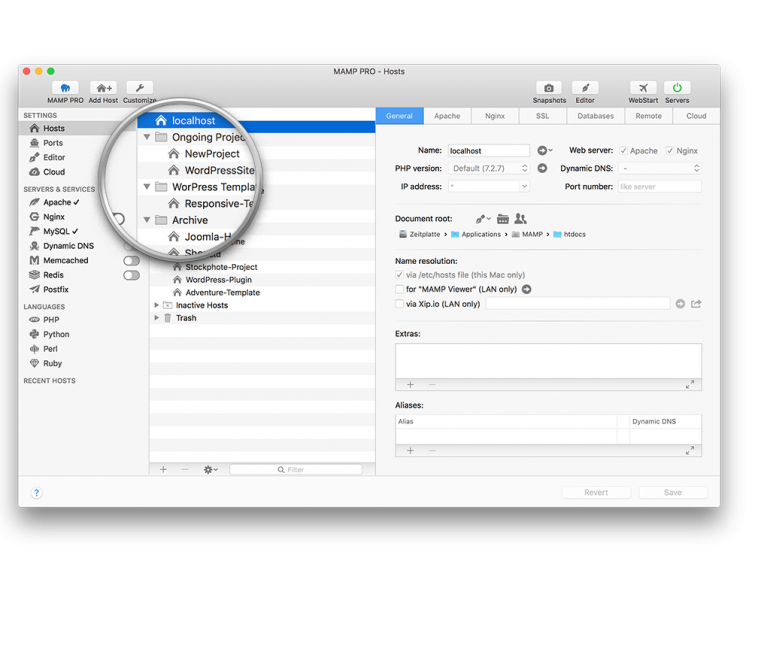Collapse the Archive folder
The height and width of the screenshot is (646, 770).
(x=147, y=220)
